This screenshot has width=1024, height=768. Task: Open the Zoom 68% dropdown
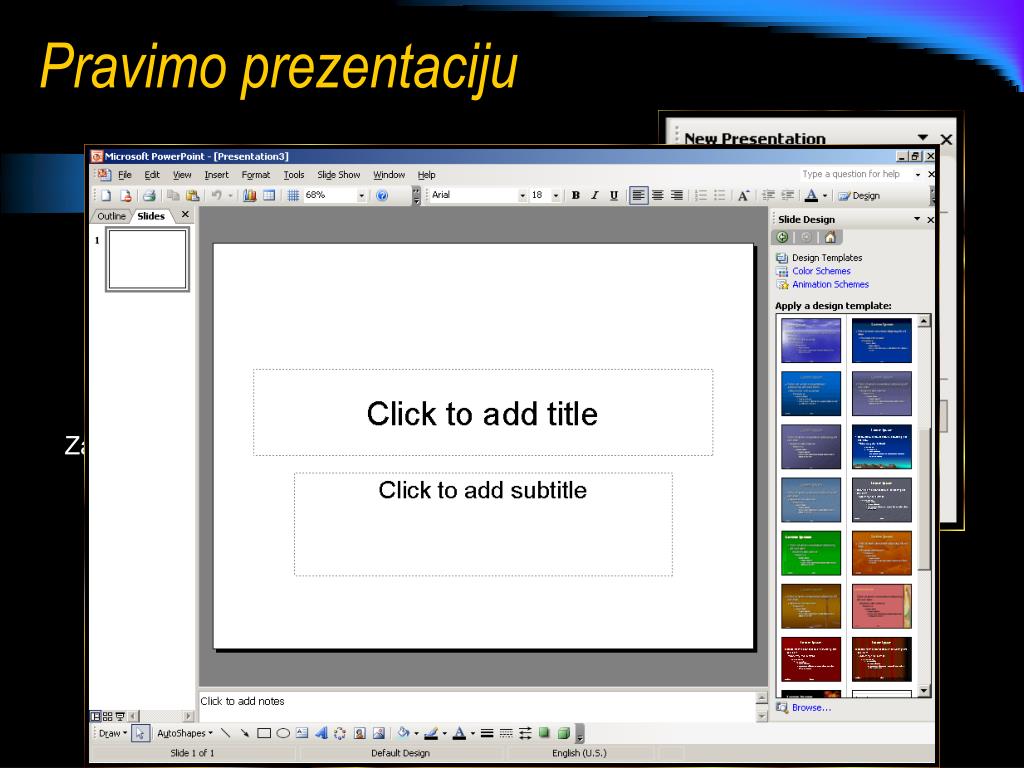point(361,195)
